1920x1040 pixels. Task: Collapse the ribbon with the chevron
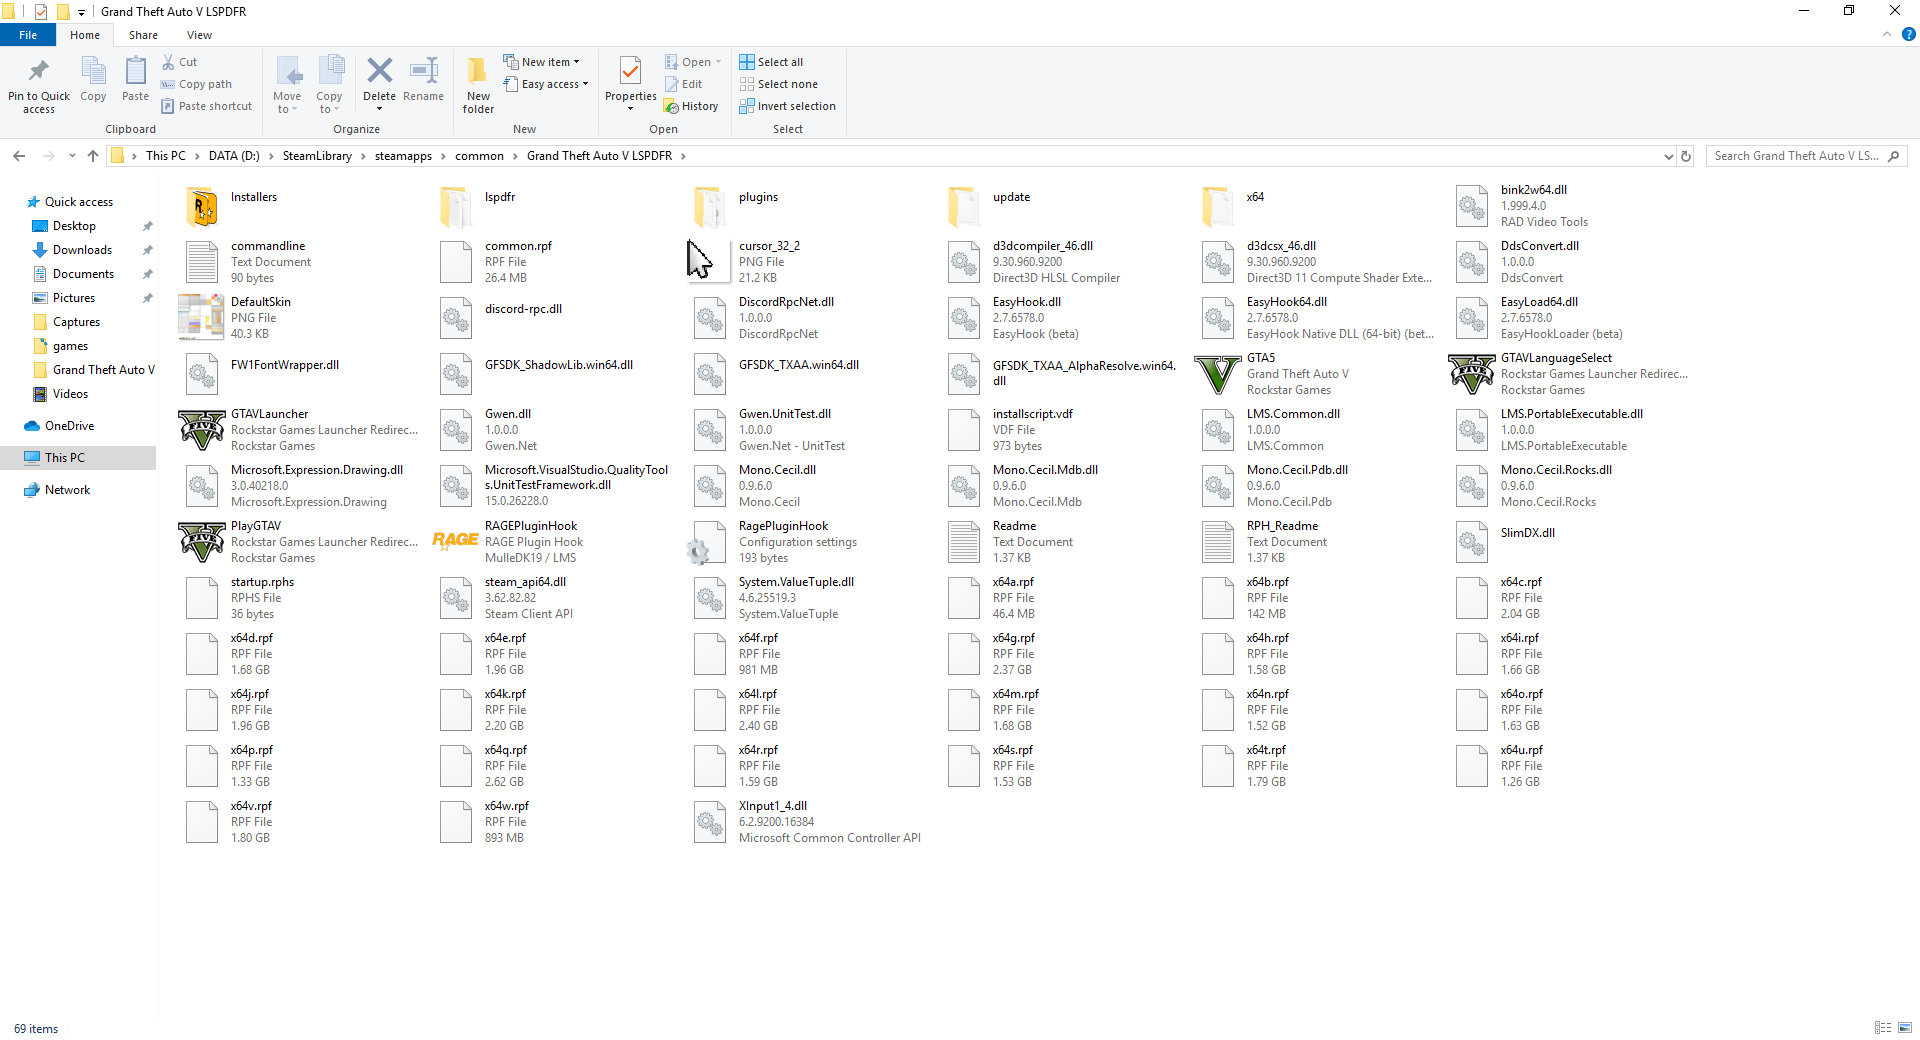(x=1887, y=34)
